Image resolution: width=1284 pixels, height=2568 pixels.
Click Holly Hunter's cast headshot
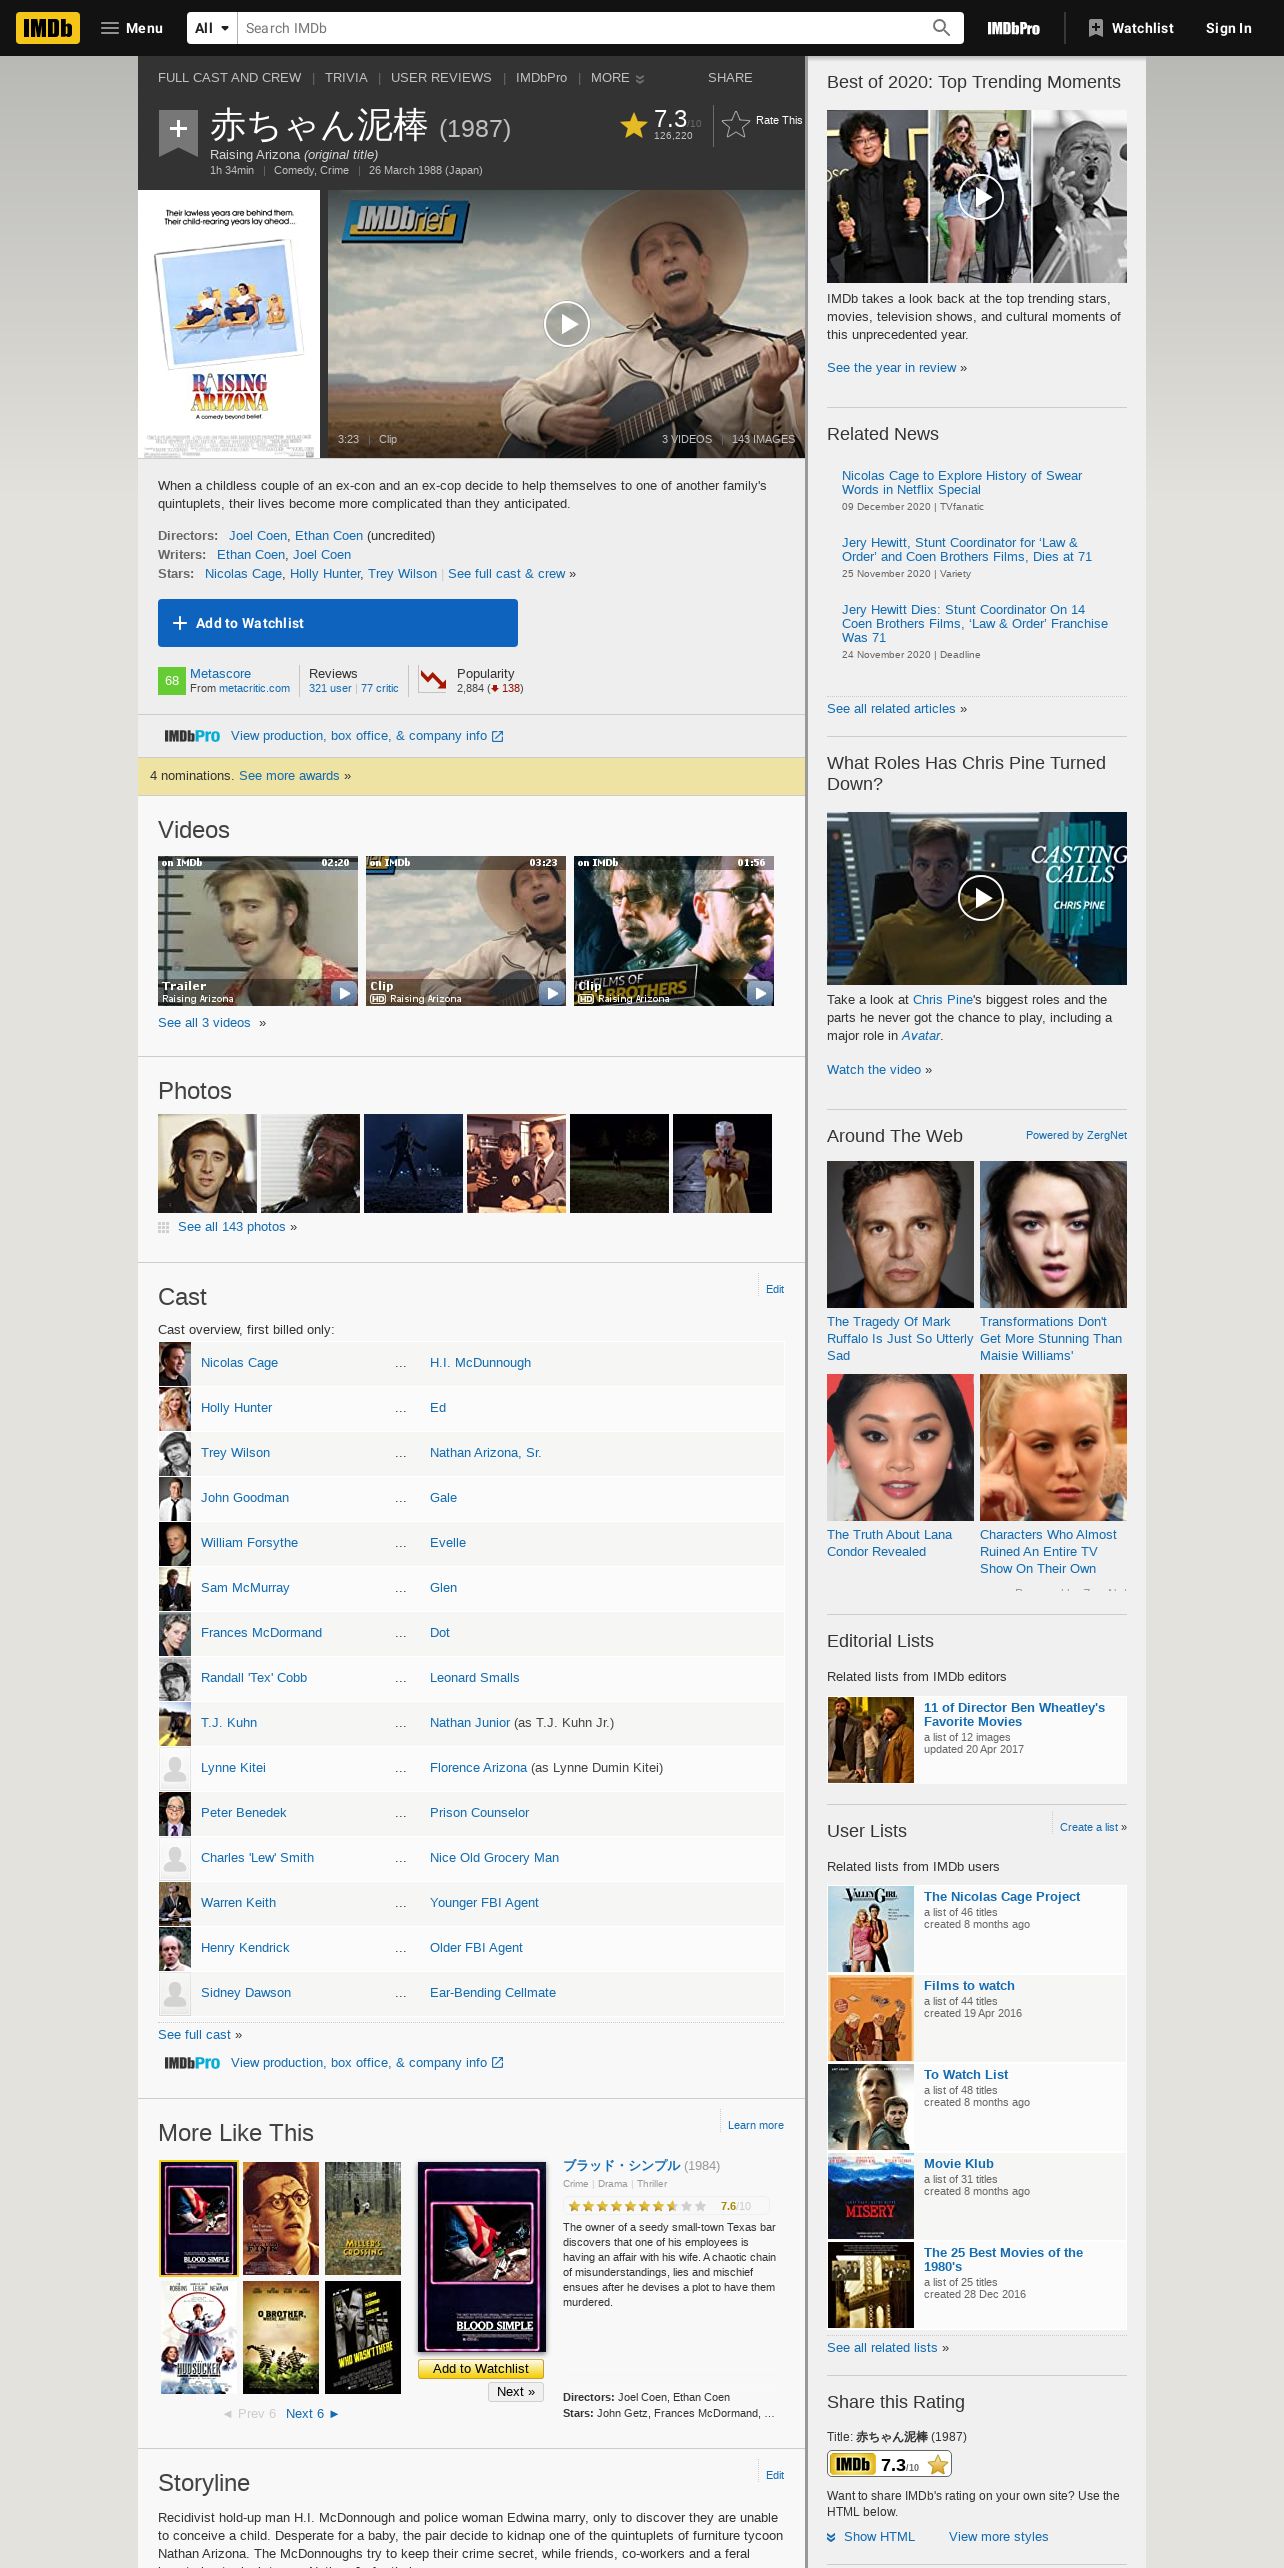175,1408
